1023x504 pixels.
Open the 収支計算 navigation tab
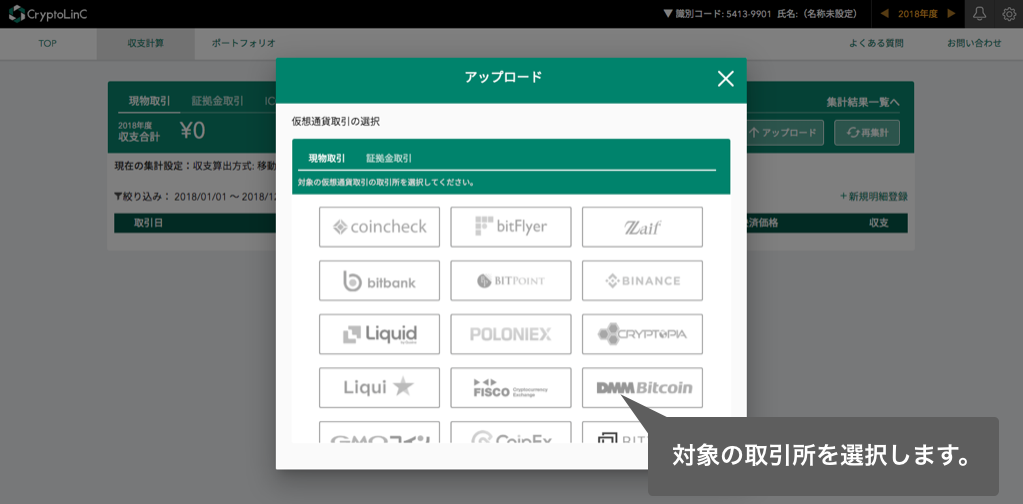tap(145, 44)
